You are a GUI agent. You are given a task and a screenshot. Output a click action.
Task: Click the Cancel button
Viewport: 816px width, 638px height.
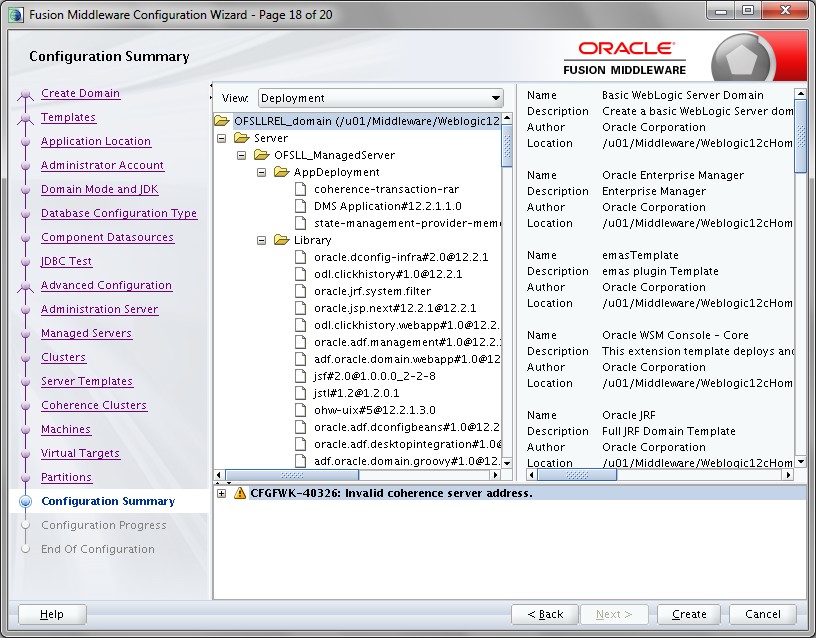point(762,614)
